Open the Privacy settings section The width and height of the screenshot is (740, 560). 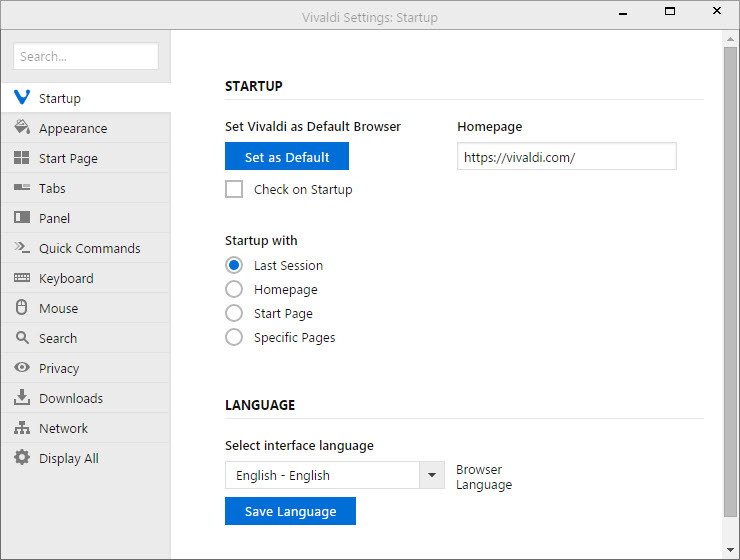point(86,368)
